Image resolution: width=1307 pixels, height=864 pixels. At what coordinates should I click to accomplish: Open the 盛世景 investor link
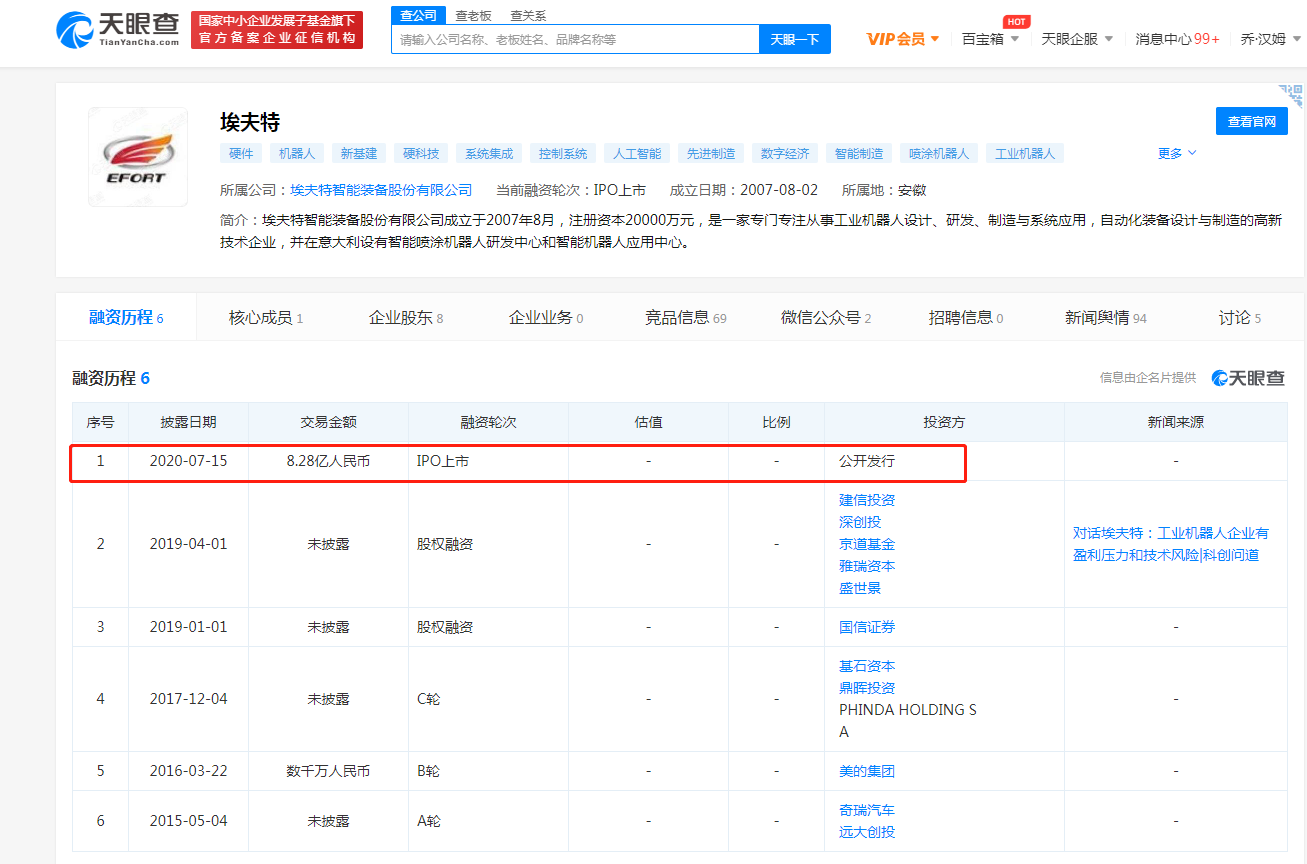click(860, 588)
